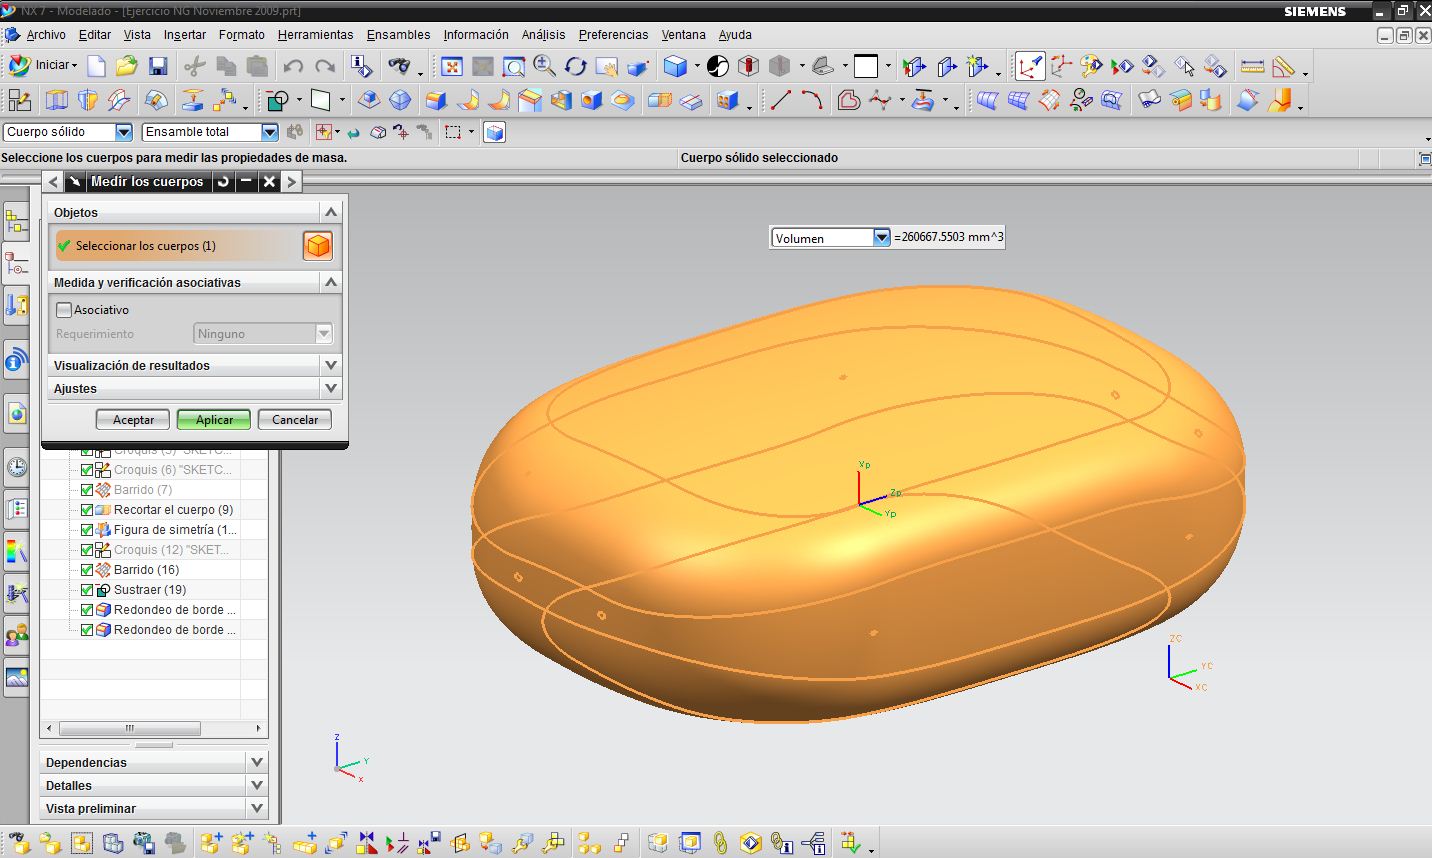Open the Iniciar dropdown menu
This screenshot has width=1432, height=858.
pos(42,65)
